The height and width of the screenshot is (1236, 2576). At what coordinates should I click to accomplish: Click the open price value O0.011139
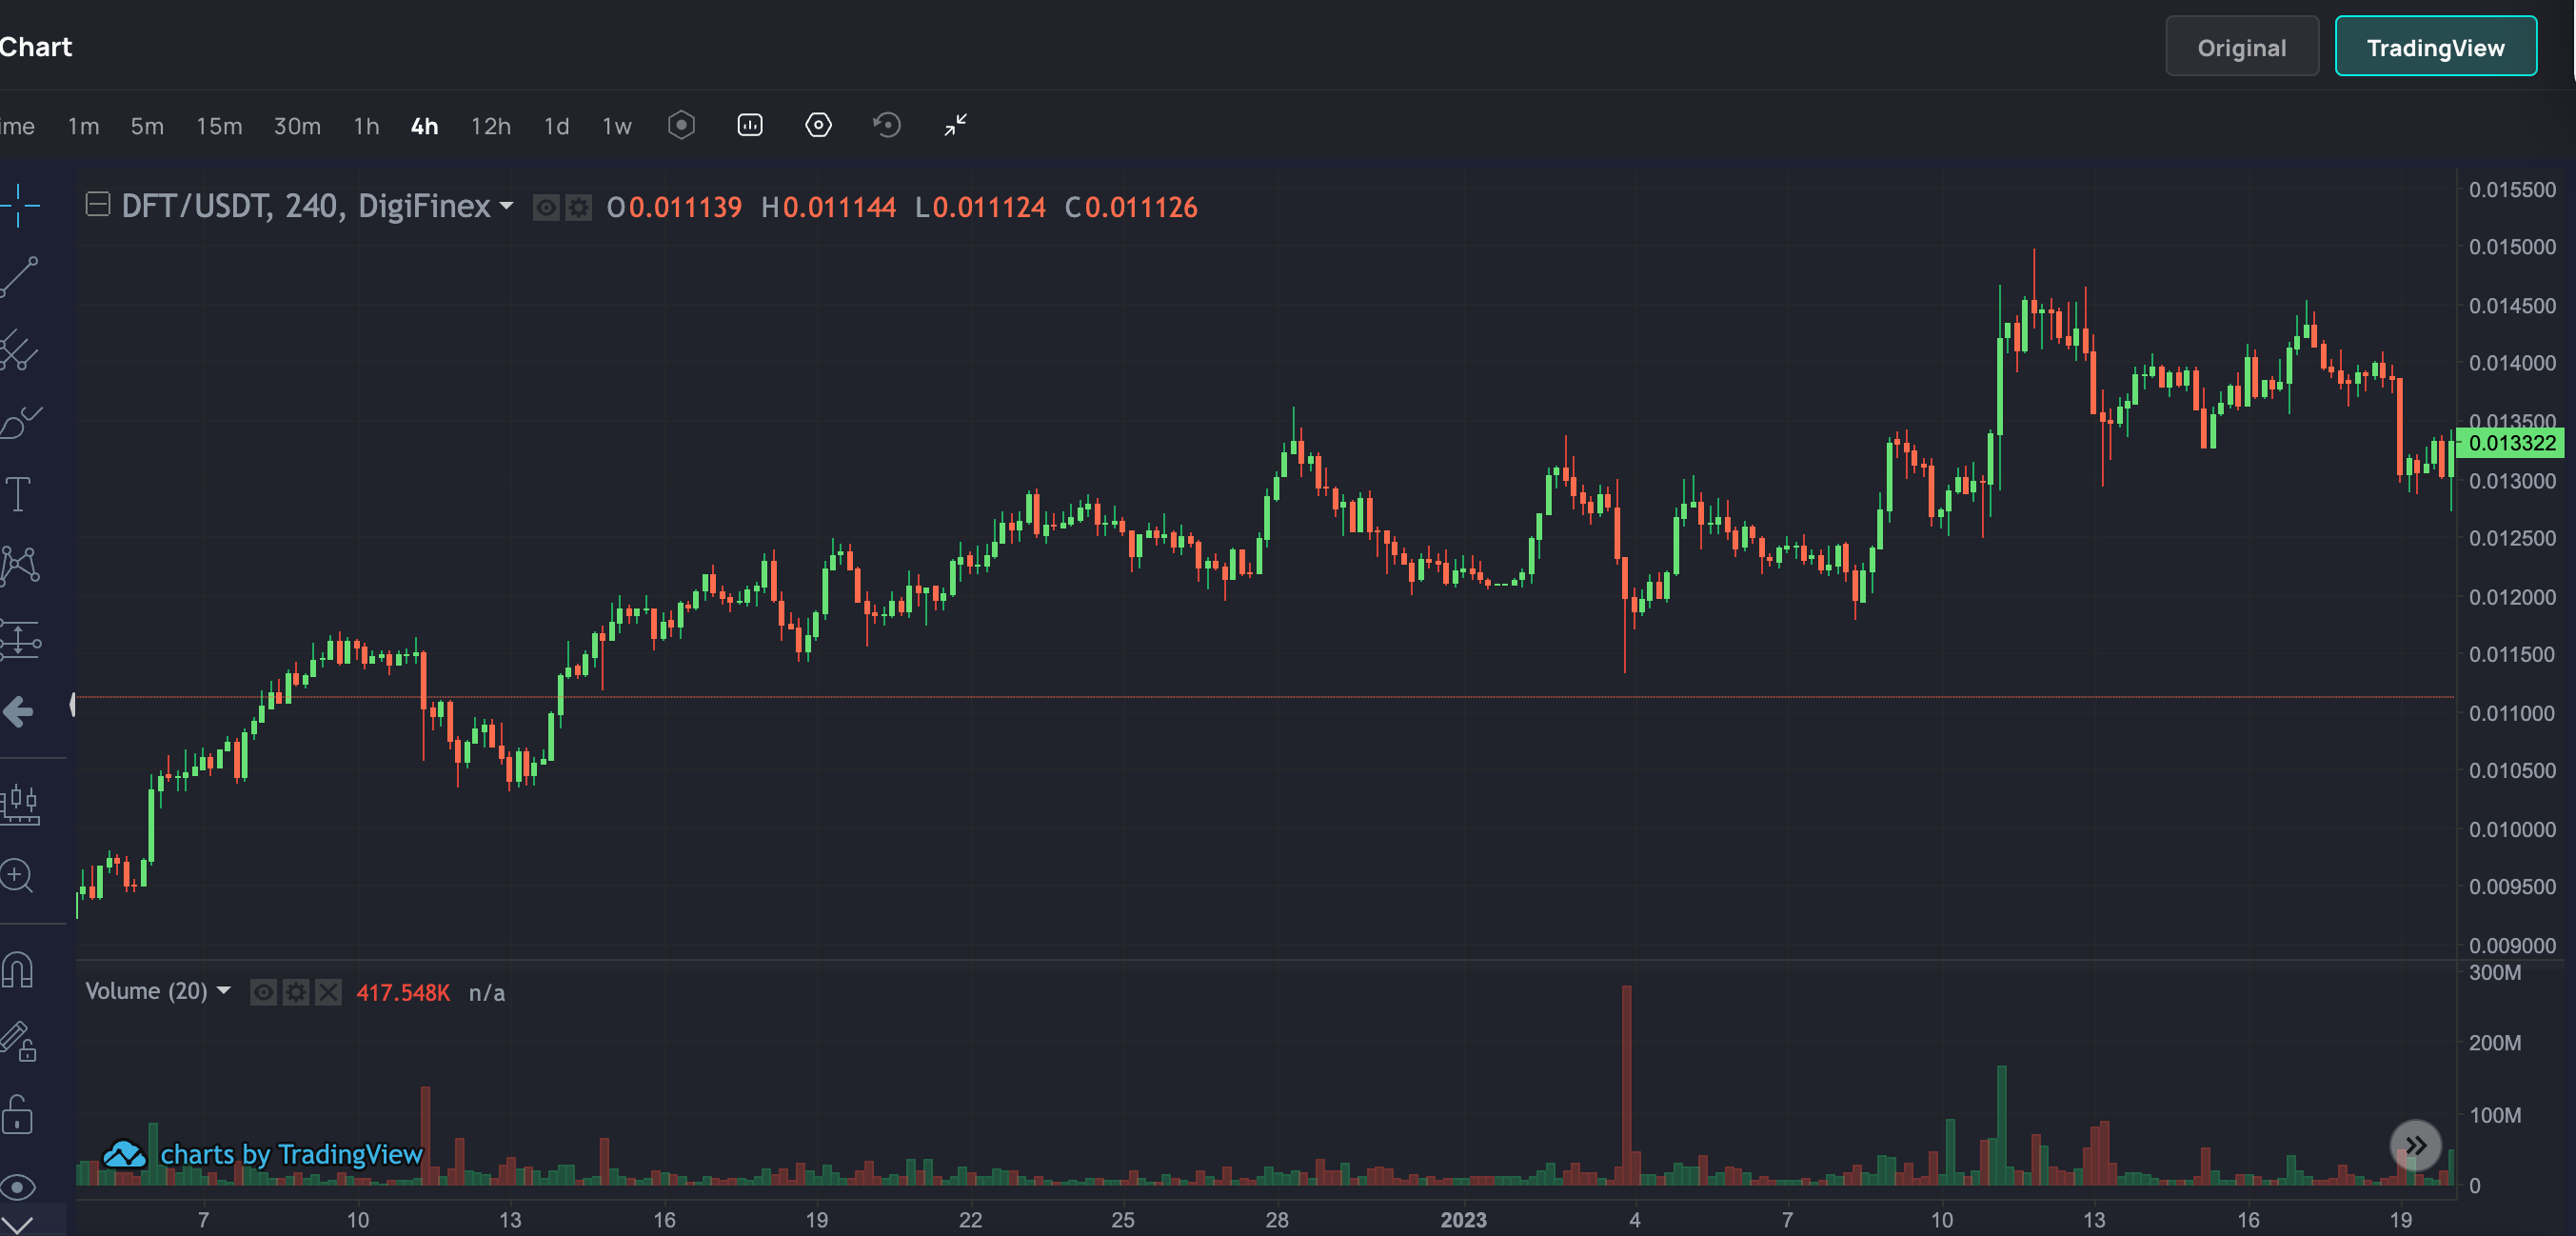[674, 207]
